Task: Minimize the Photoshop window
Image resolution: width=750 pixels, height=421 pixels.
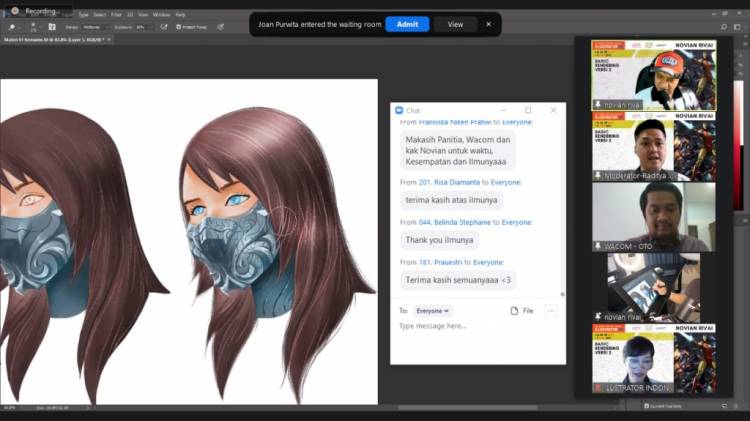Action: [714, 14]
